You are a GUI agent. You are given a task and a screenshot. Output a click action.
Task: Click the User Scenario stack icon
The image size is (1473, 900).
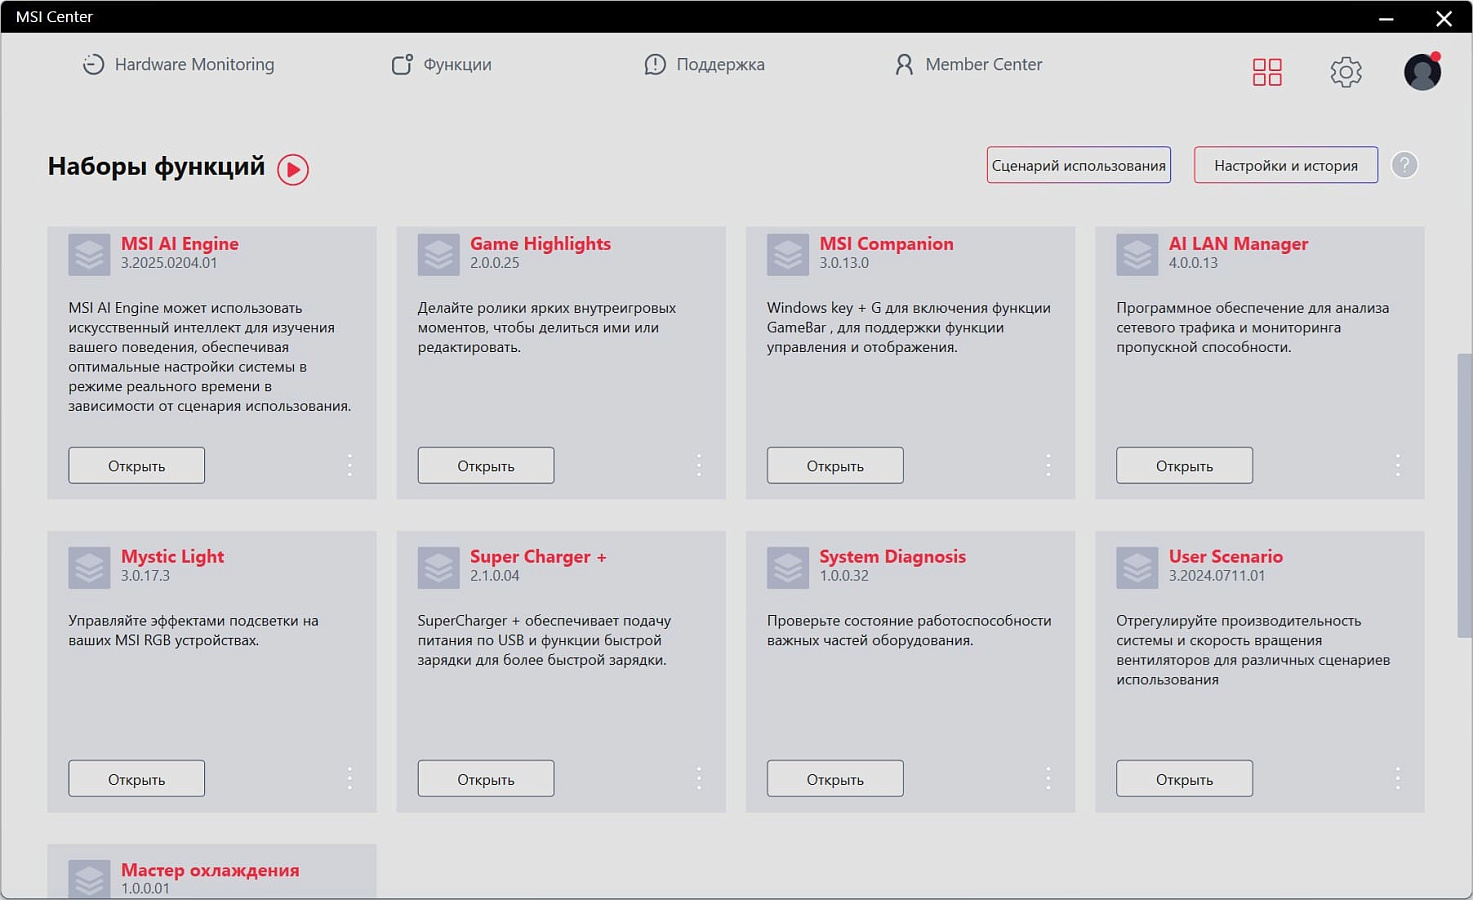1137,568
